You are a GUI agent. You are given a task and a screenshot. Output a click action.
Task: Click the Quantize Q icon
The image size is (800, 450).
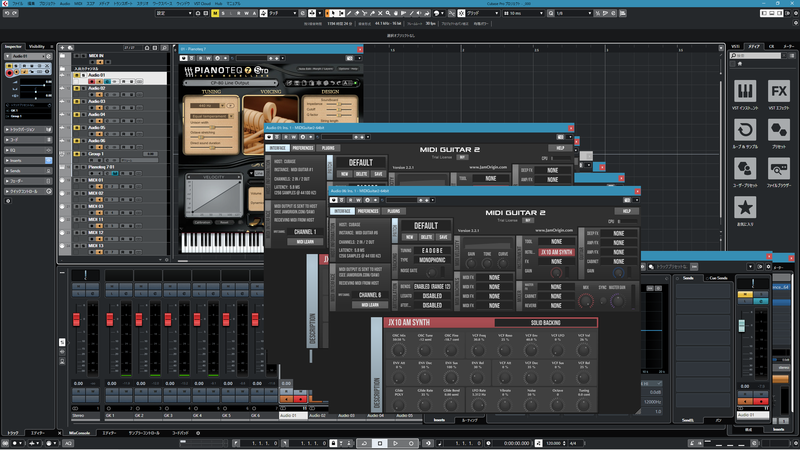click(x=551, y=13)
